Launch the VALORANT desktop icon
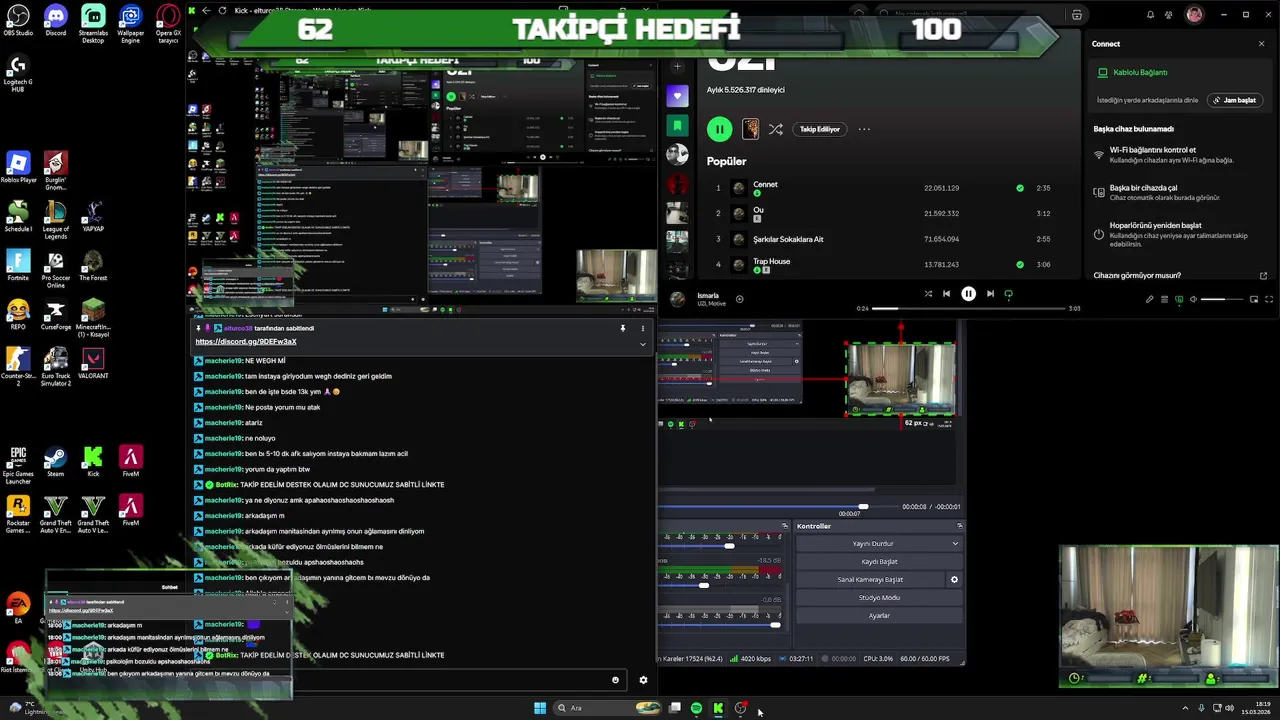This screenshot has width=1280, height=720. click(93, 363)
